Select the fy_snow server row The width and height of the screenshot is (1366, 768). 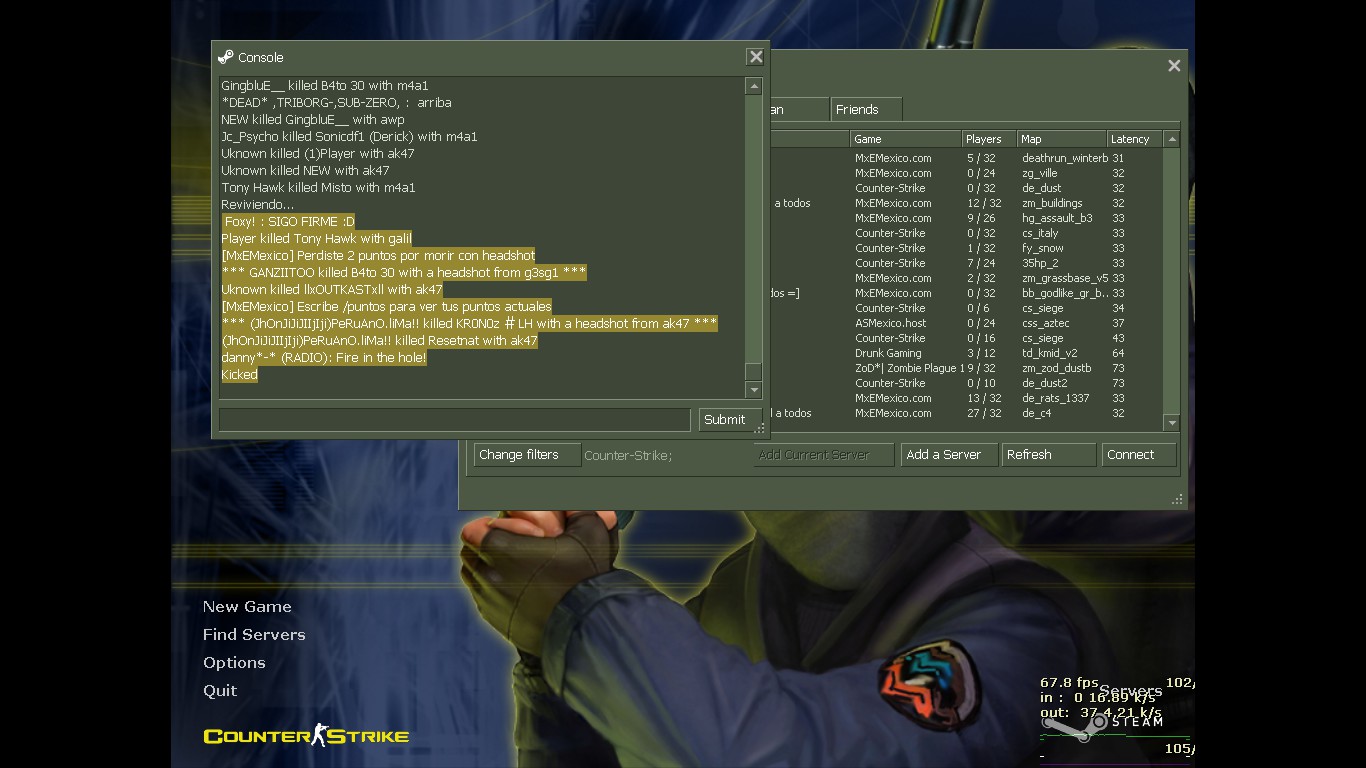coord(965,248)
